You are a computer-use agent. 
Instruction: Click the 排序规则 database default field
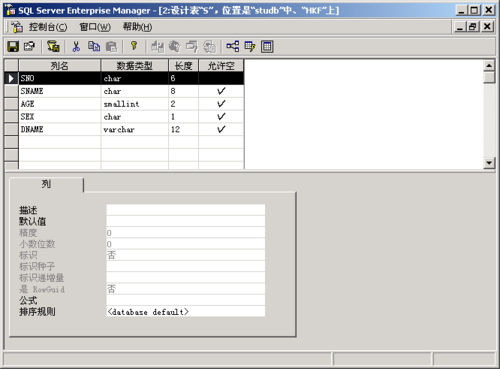186,311
